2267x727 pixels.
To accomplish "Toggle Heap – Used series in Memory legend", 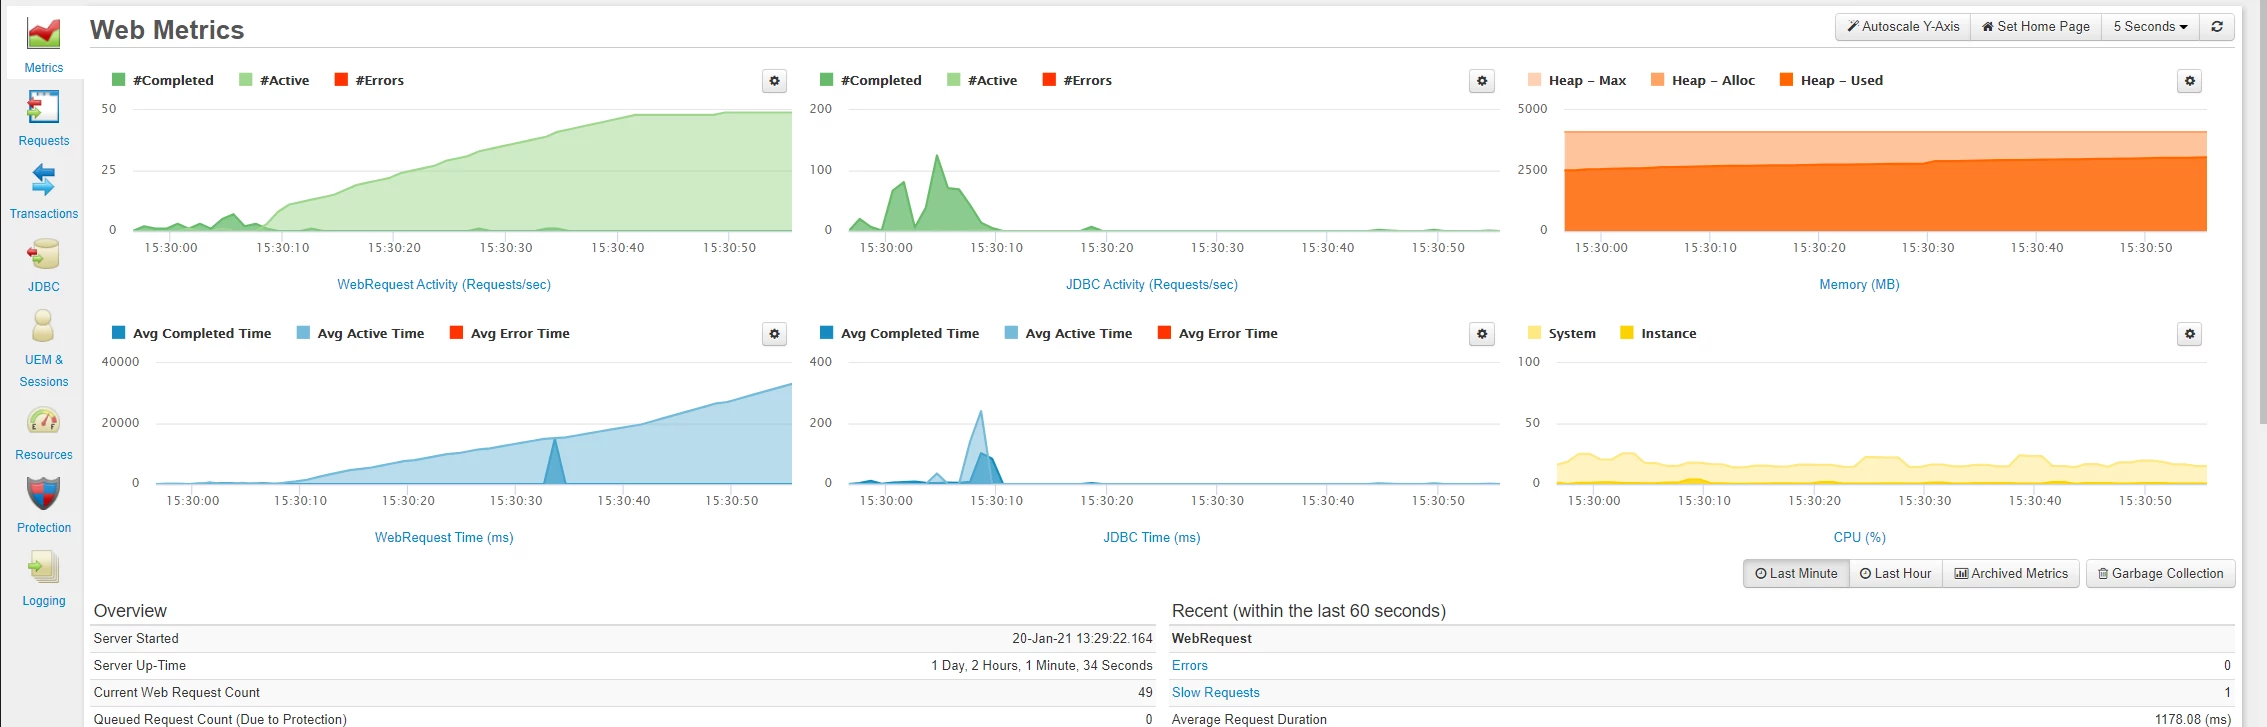I will pos(1831,80).
